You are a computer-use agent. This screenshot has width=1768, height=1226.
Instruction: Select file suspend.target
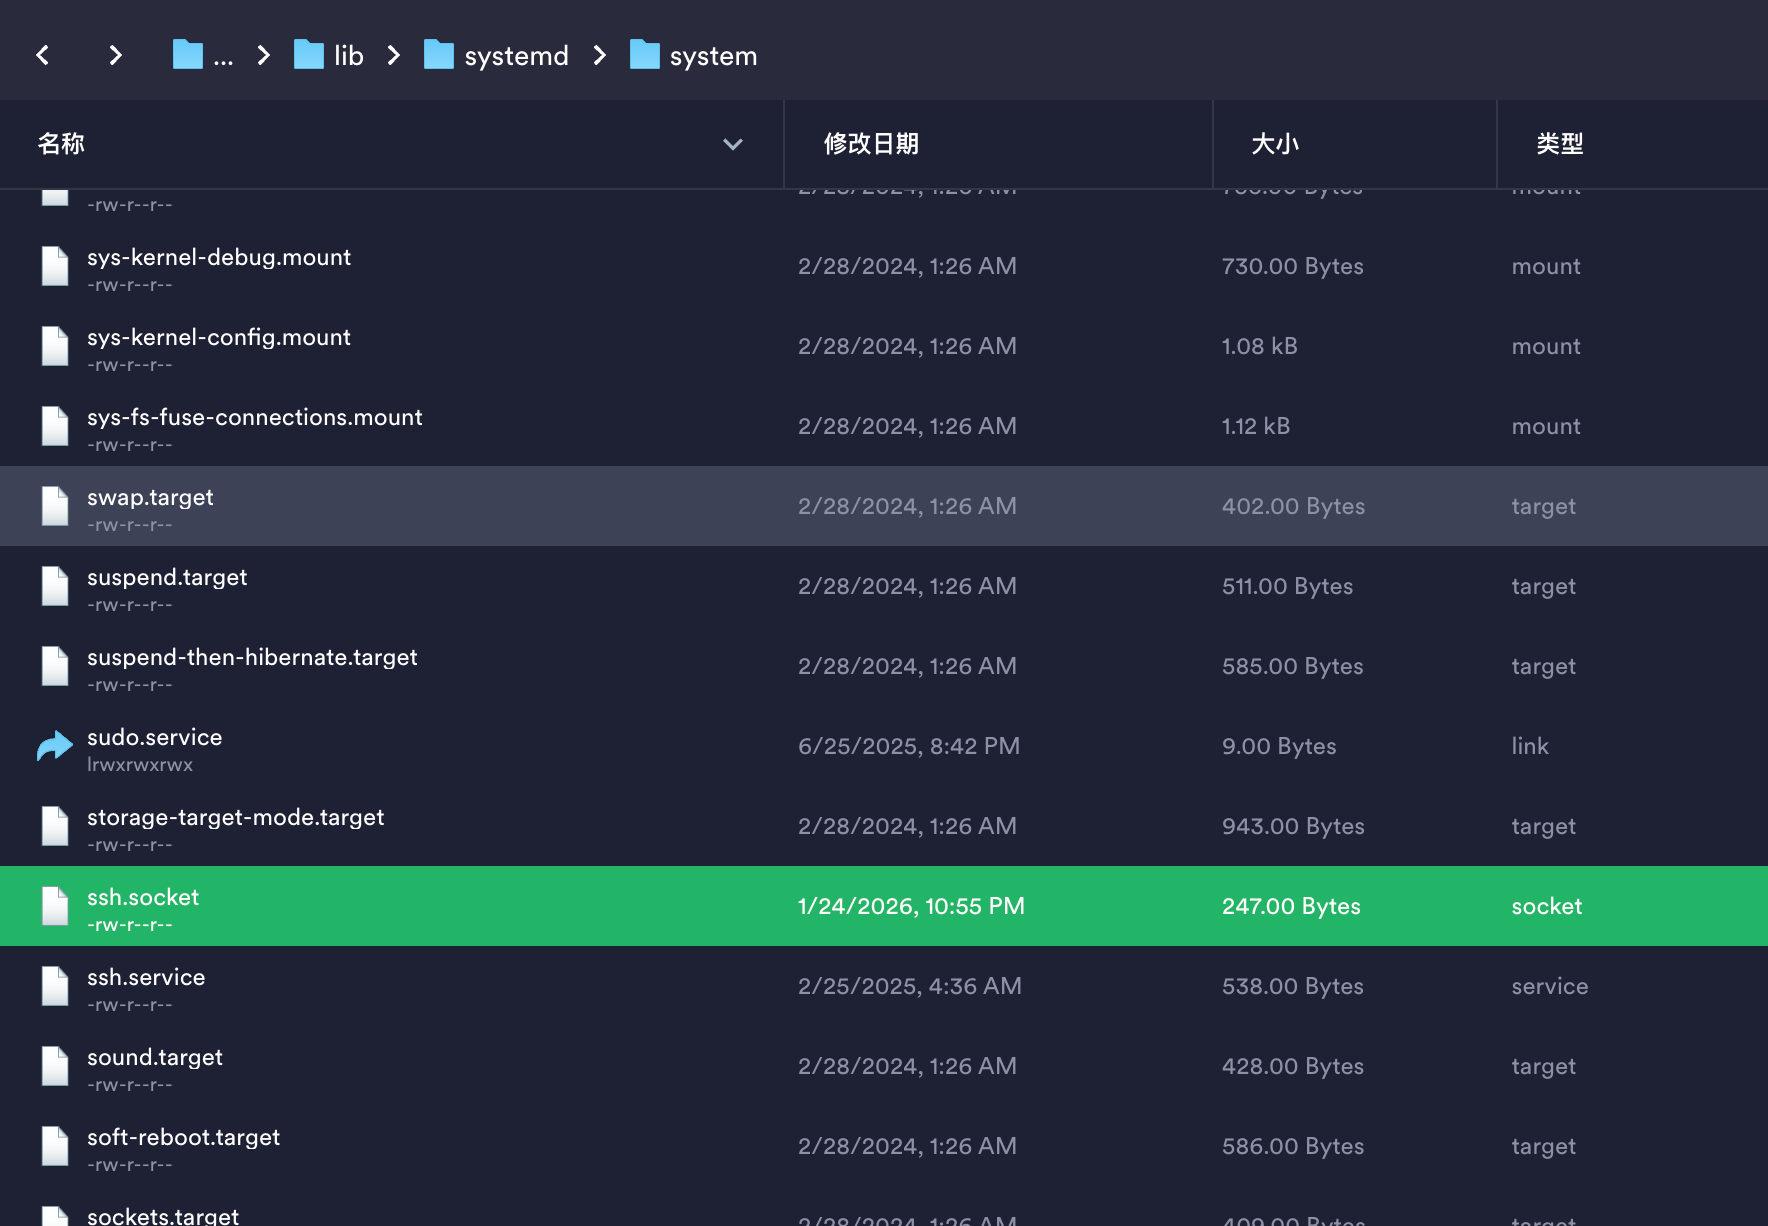(884, 586)
